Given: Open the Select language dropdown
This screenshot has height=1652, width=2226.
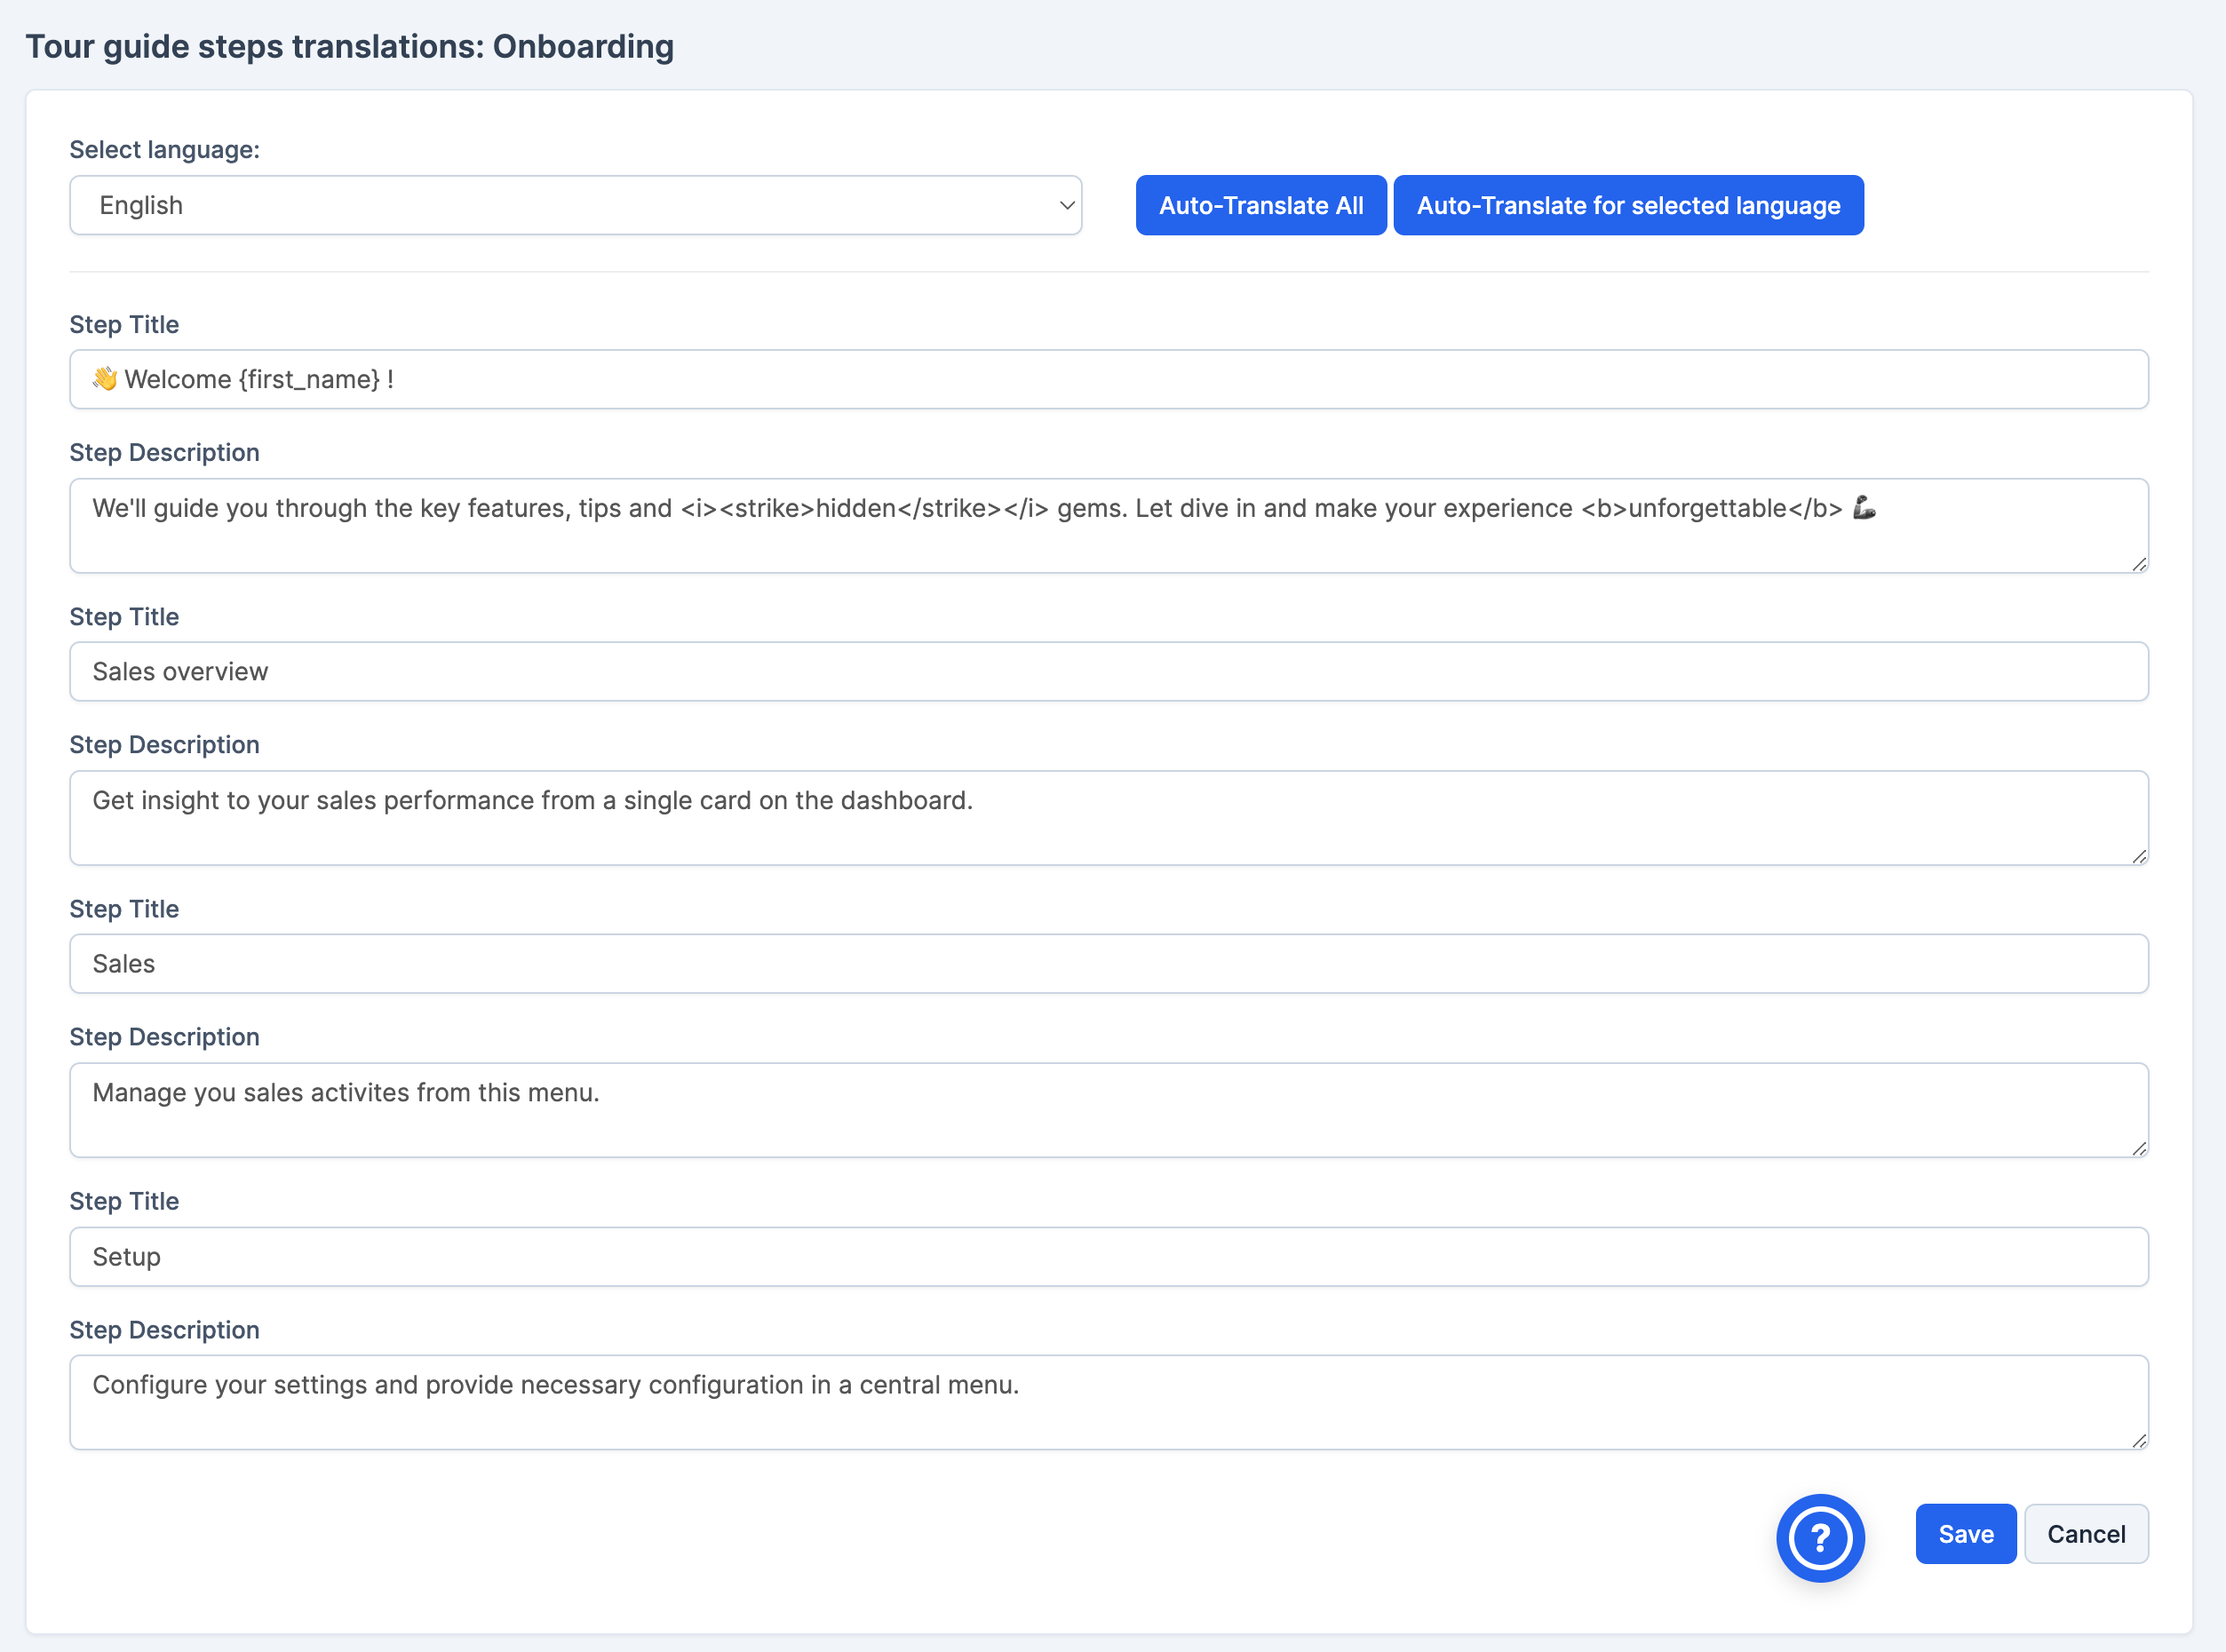Looking at the screenshot, I should pyautogui.click(x=575, y=206).
